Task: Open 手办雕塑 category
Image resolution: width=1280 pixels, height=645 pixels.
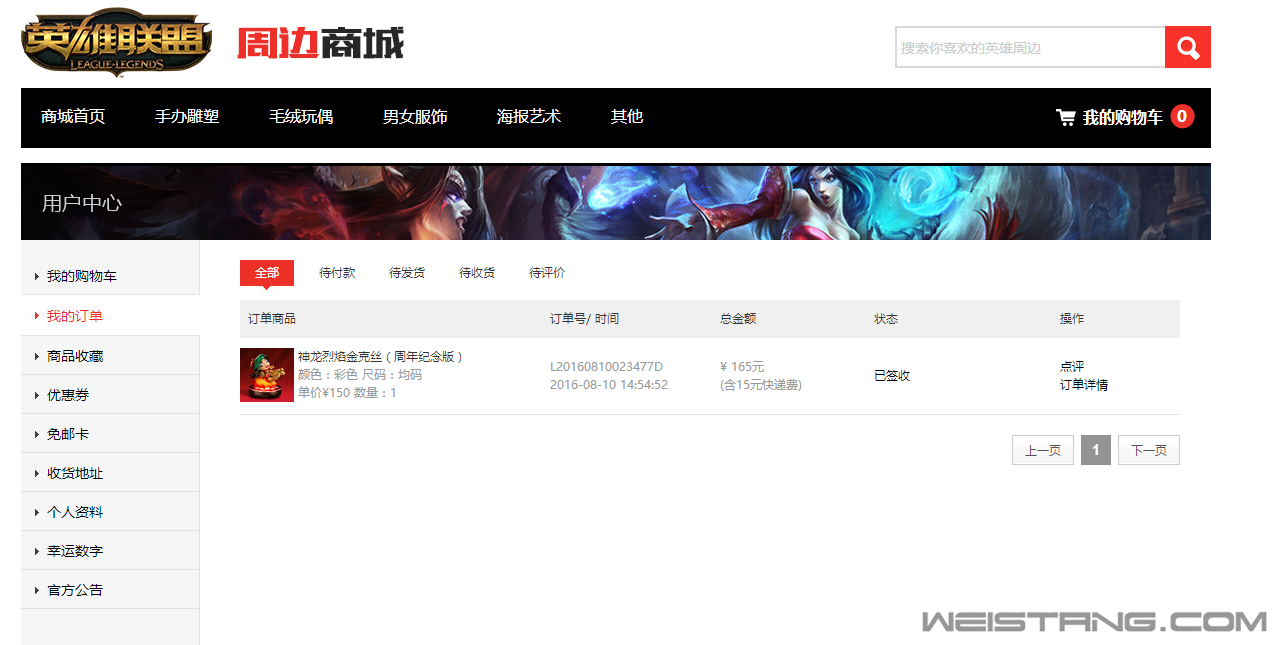Action: click(x=187, y=117)
